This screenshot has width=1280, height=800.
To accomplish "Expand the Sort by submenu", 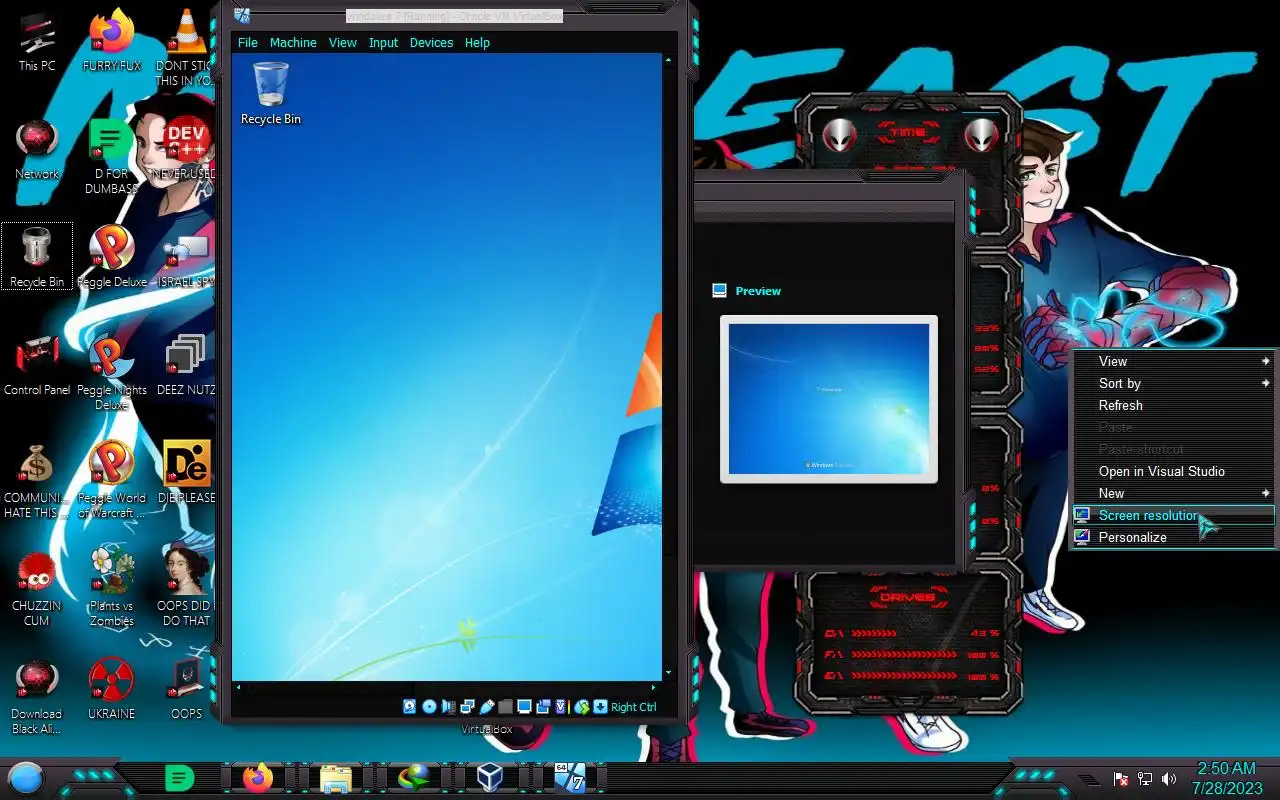I will [1173, 383].
